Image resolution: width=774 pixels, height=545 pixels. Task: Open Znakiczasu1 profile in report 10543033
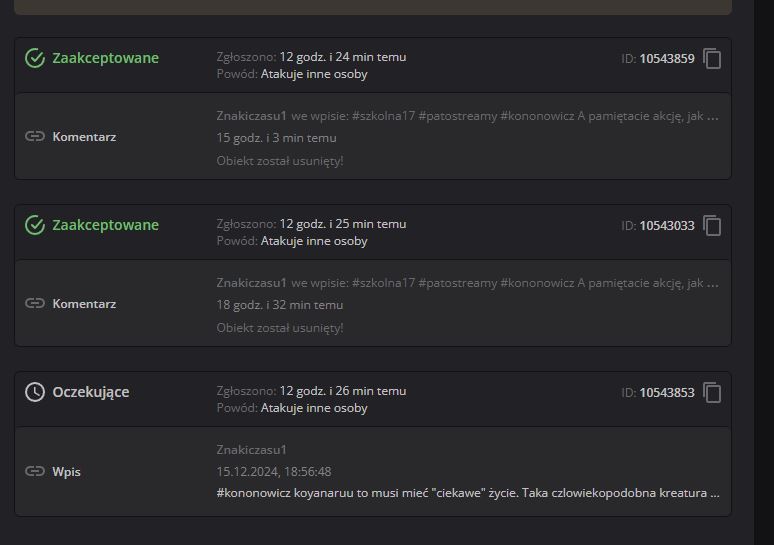[251, 283]
